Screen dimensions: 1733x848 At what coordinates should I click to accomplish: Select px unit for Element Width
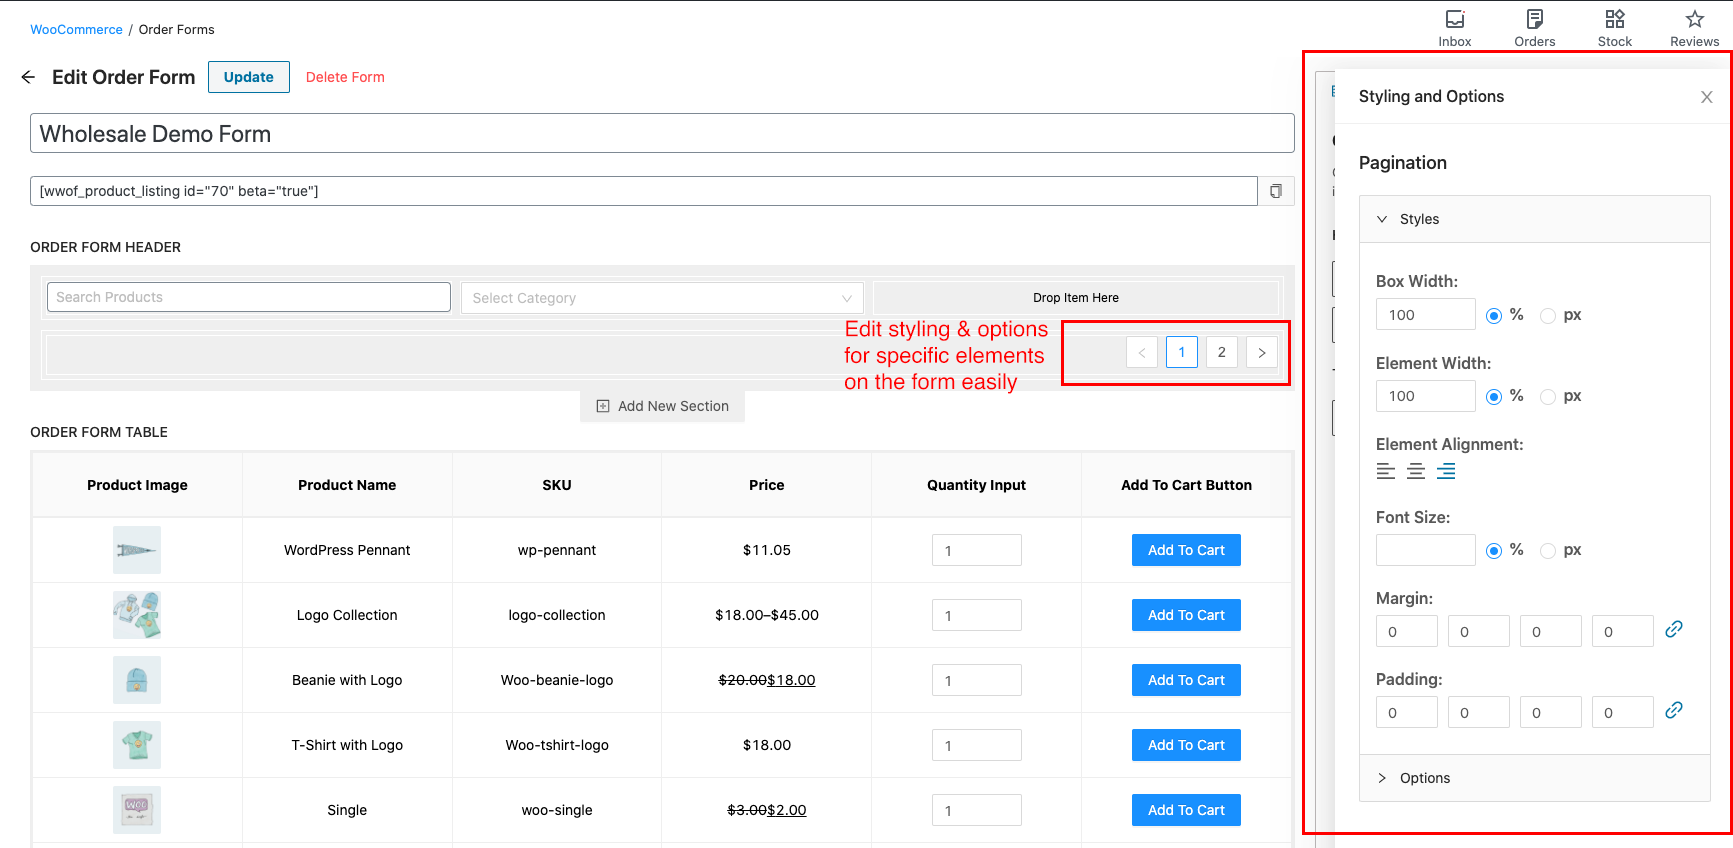(1548, 397)
